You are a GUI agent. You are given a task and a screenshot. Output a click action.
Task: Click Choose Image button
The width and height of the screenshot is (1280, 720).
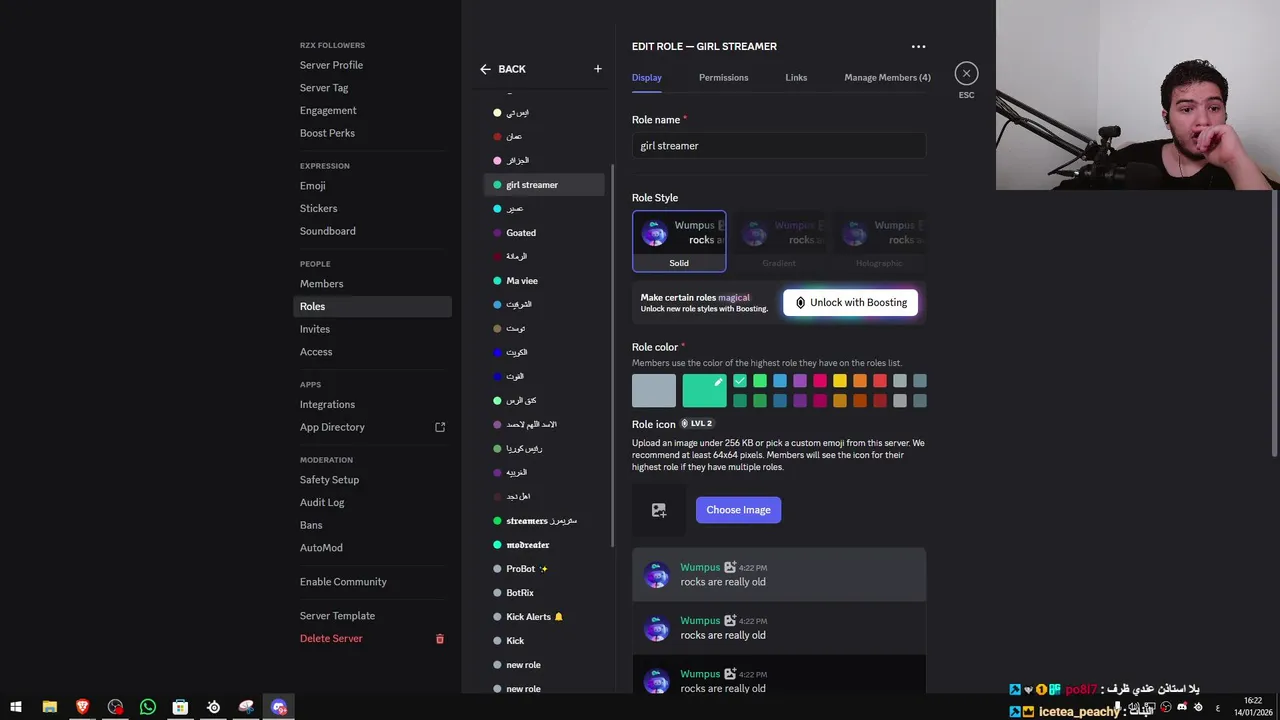738,510
